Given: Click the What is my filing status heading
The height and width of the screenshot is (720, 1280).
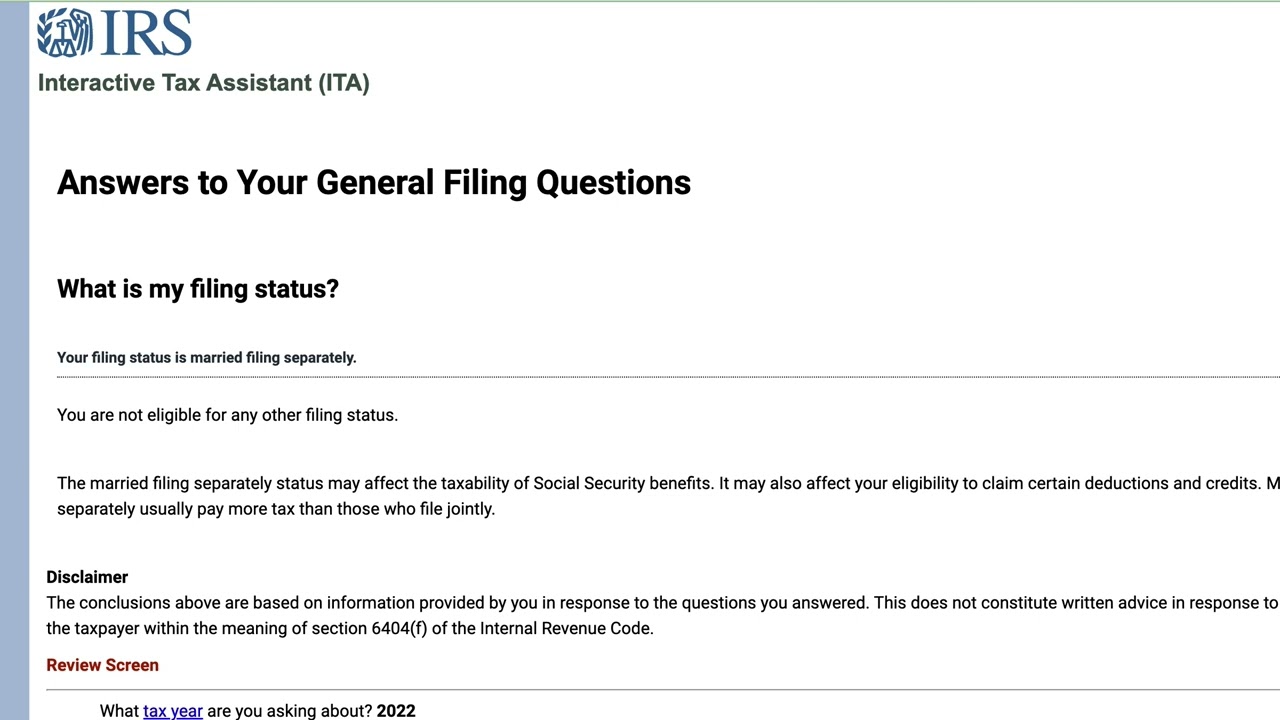Looking at the screenshot, I should click(x=197, y=289).
